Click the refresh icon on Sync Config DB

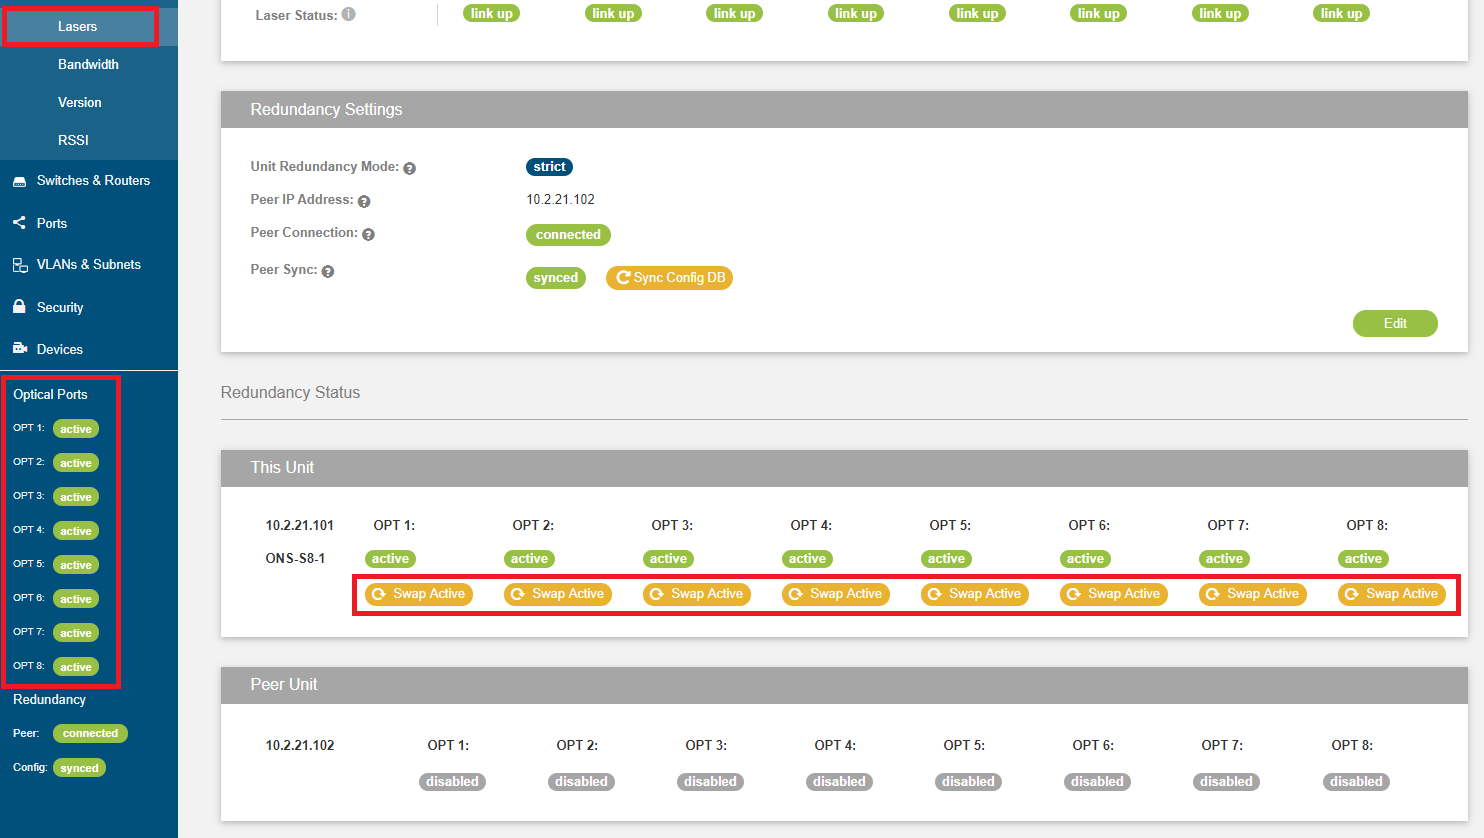(x=621, y=277)
